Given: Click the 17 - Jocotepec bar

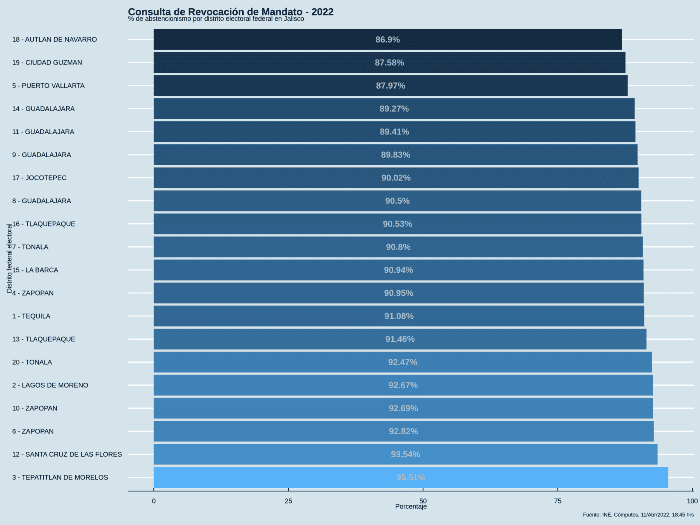Looking at the screenshot, I should 395,178.
